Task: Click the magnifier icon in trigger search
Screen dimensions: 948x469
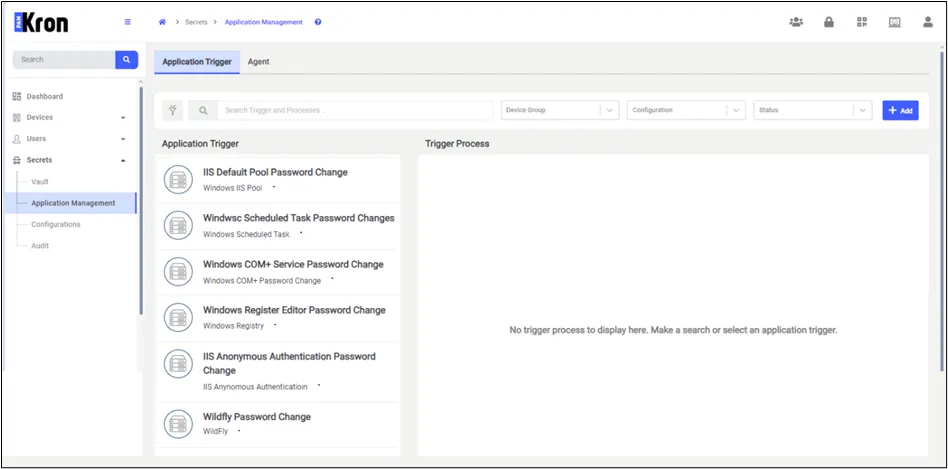Action: pos(203,111)
